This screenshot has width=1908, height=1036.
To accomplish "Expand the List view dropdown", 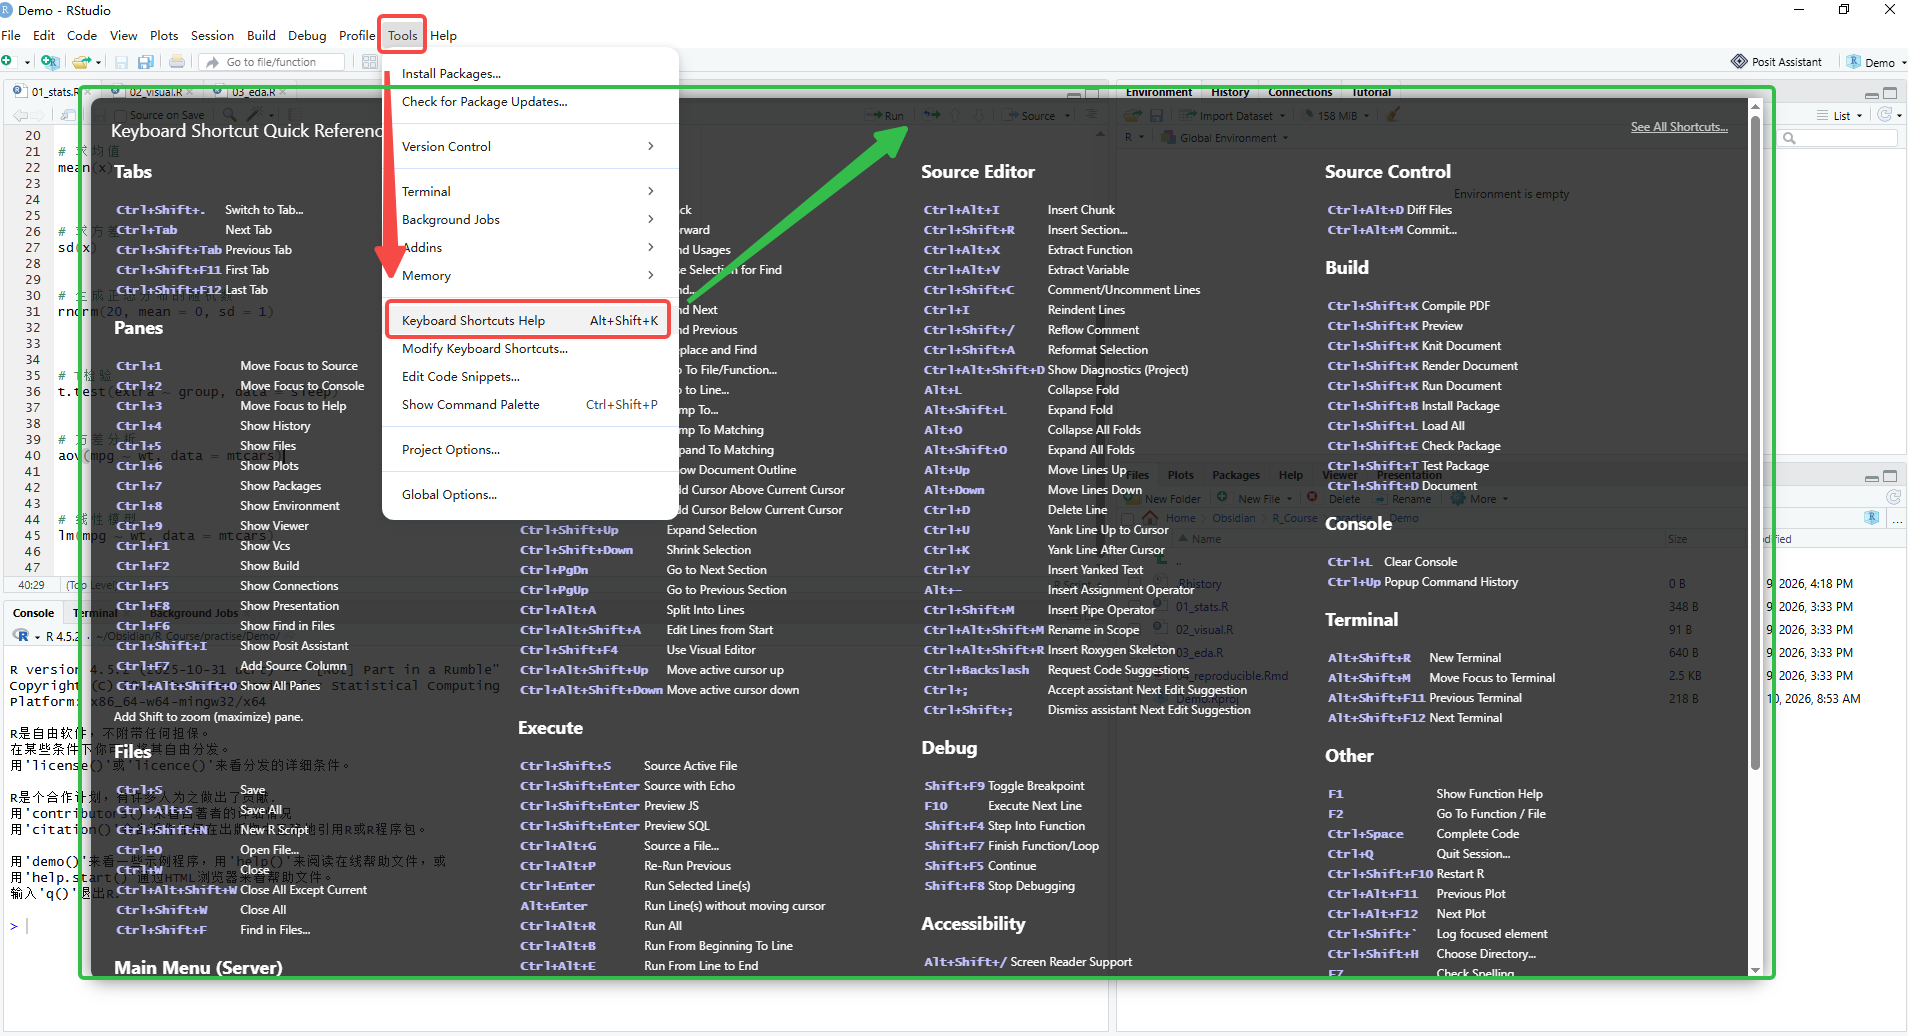I will click(x=1841, y=116).
